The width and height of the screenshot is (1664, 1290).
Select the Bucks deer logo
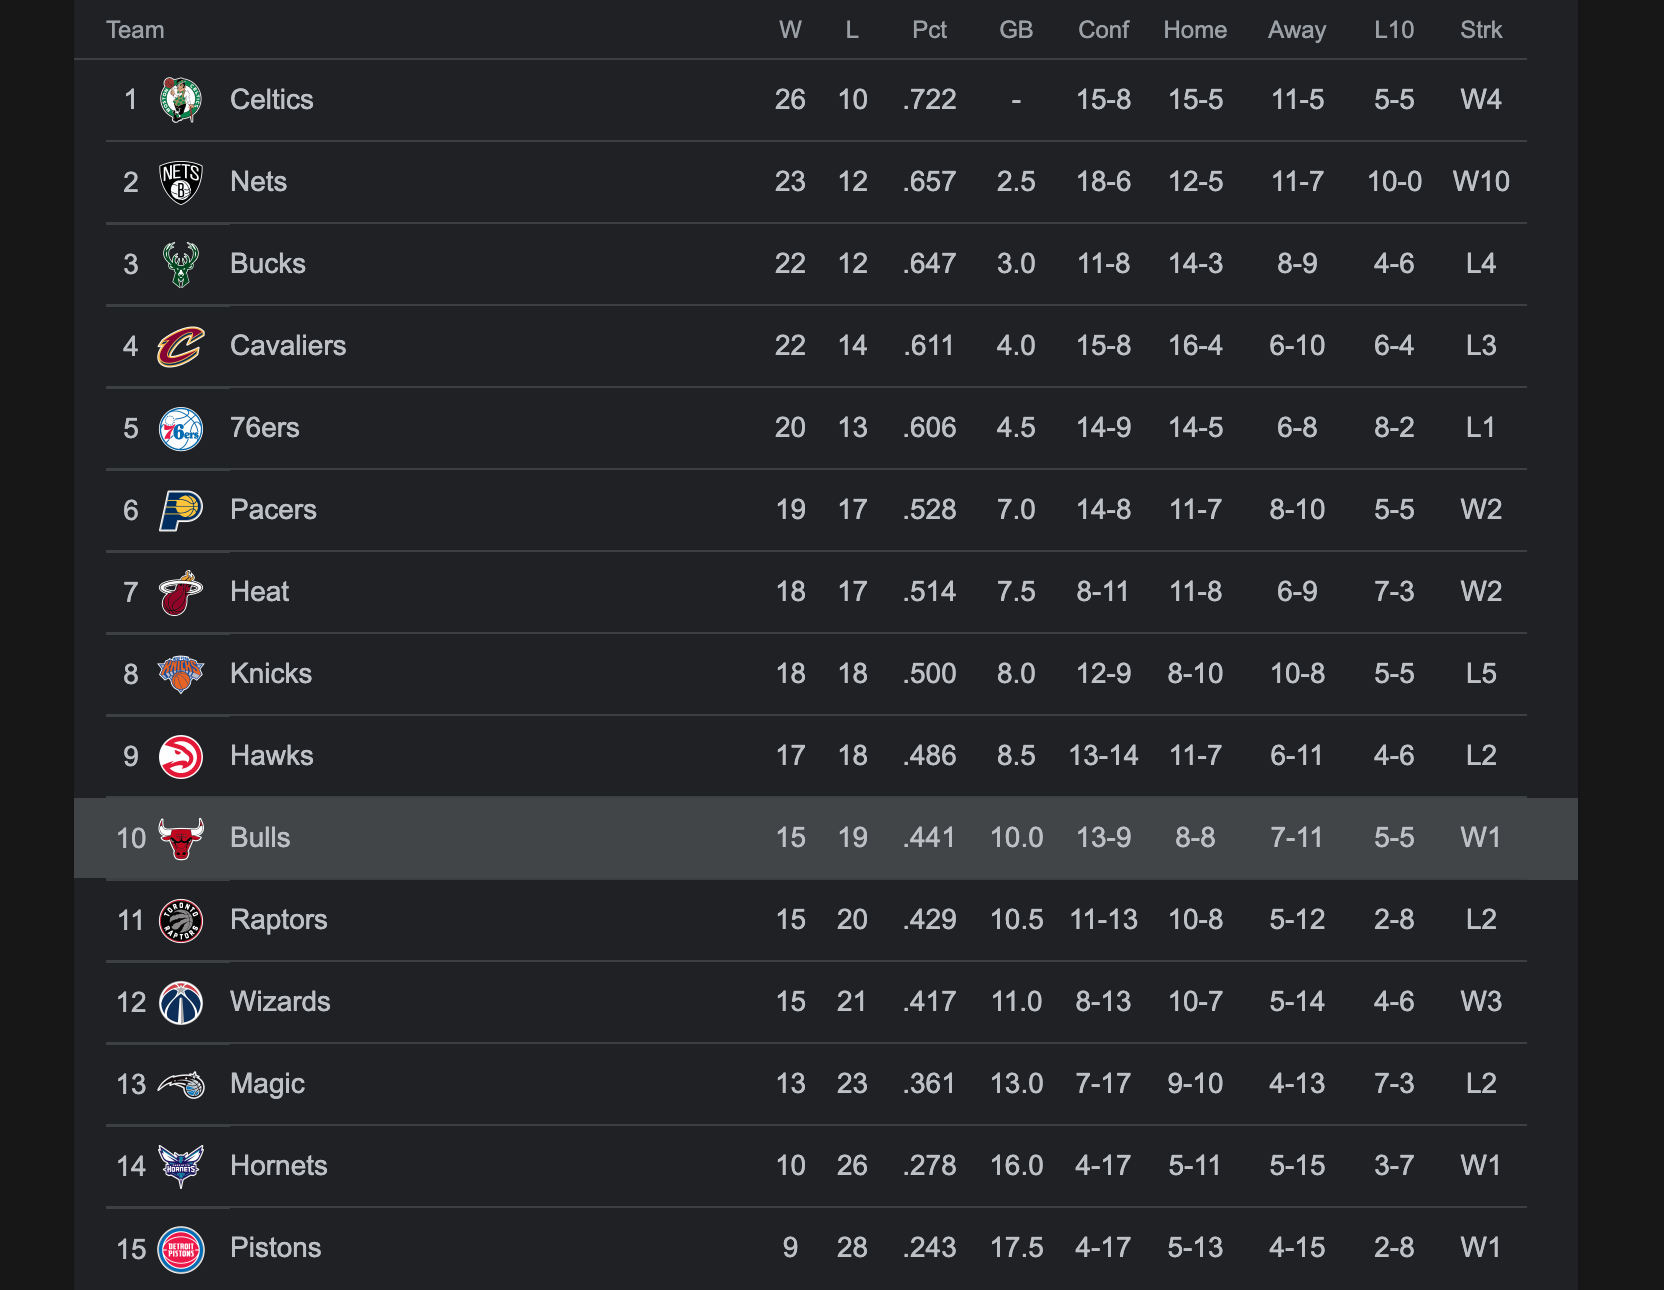[181, 264]
